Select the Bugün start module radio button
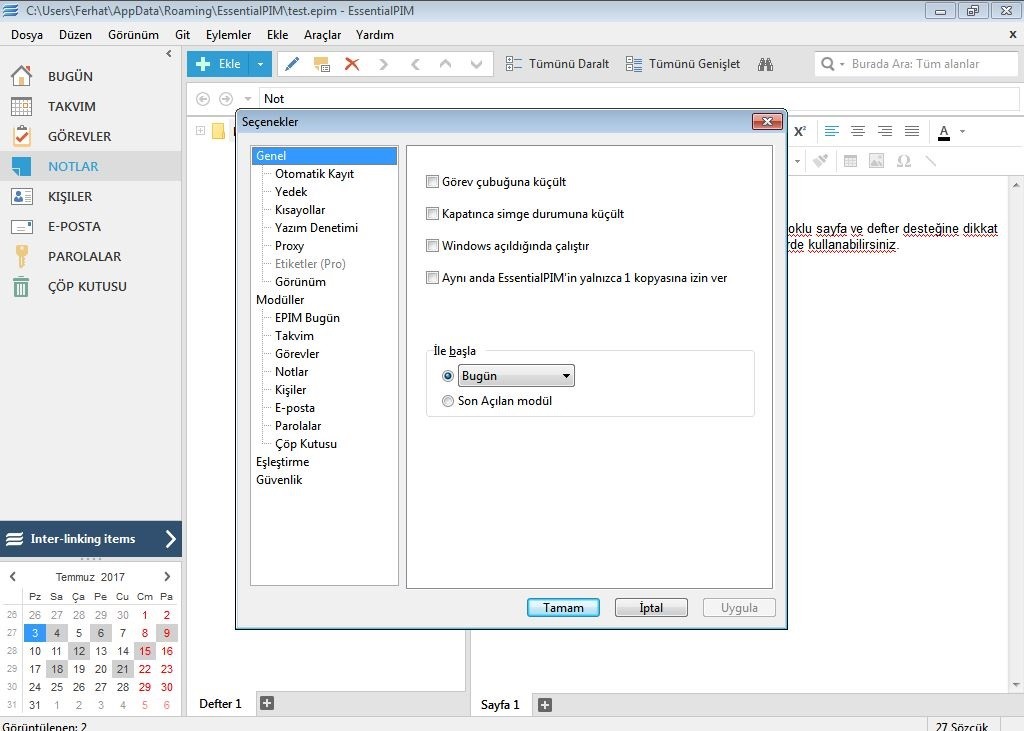 [448, 376]
